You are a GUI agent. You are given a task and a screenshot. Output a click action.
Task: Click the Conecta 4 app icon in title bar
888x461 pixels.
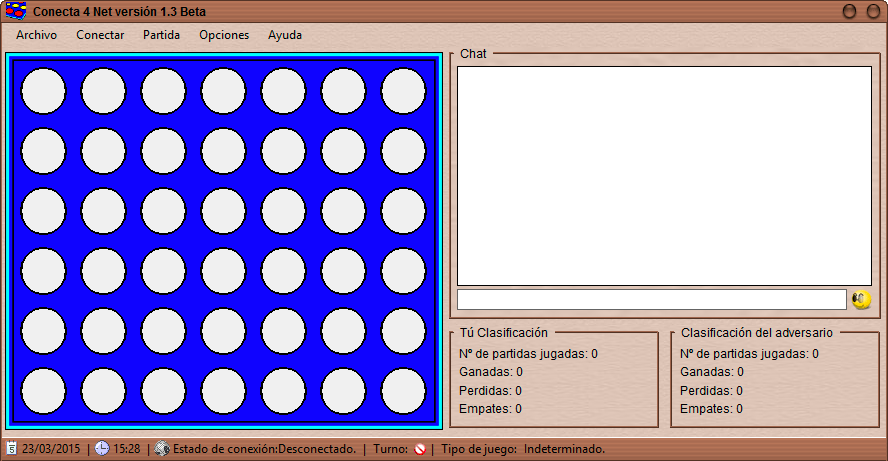click(16, 11)
